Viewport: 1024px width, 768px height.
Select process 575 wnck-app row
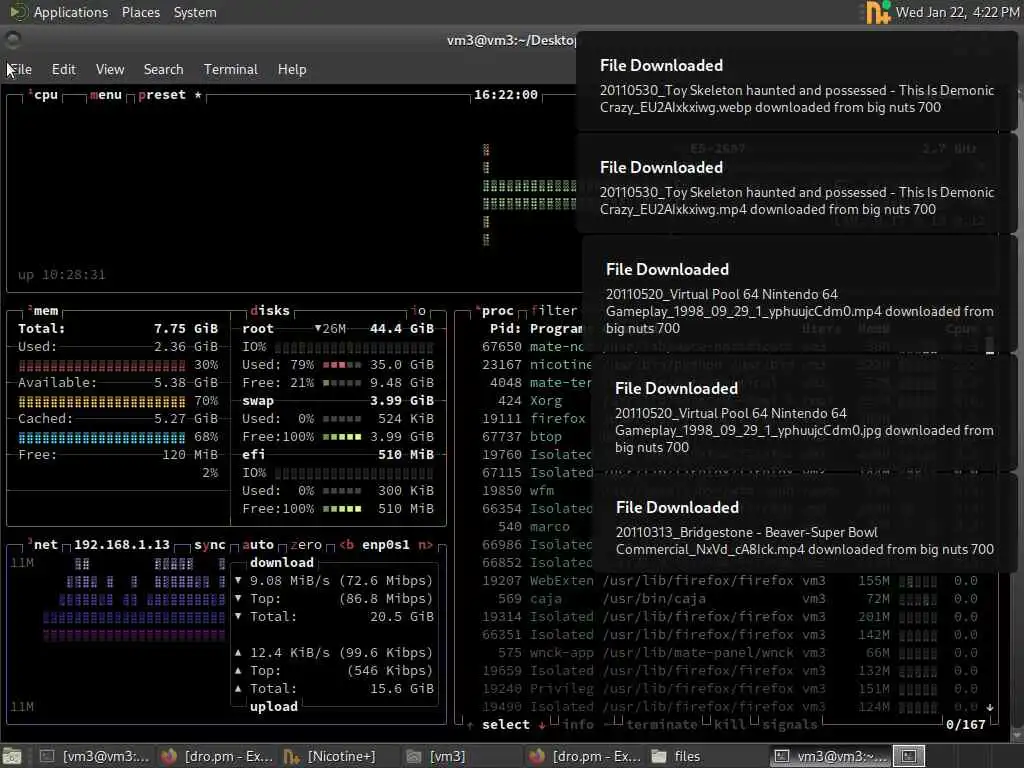pos(729,652)
